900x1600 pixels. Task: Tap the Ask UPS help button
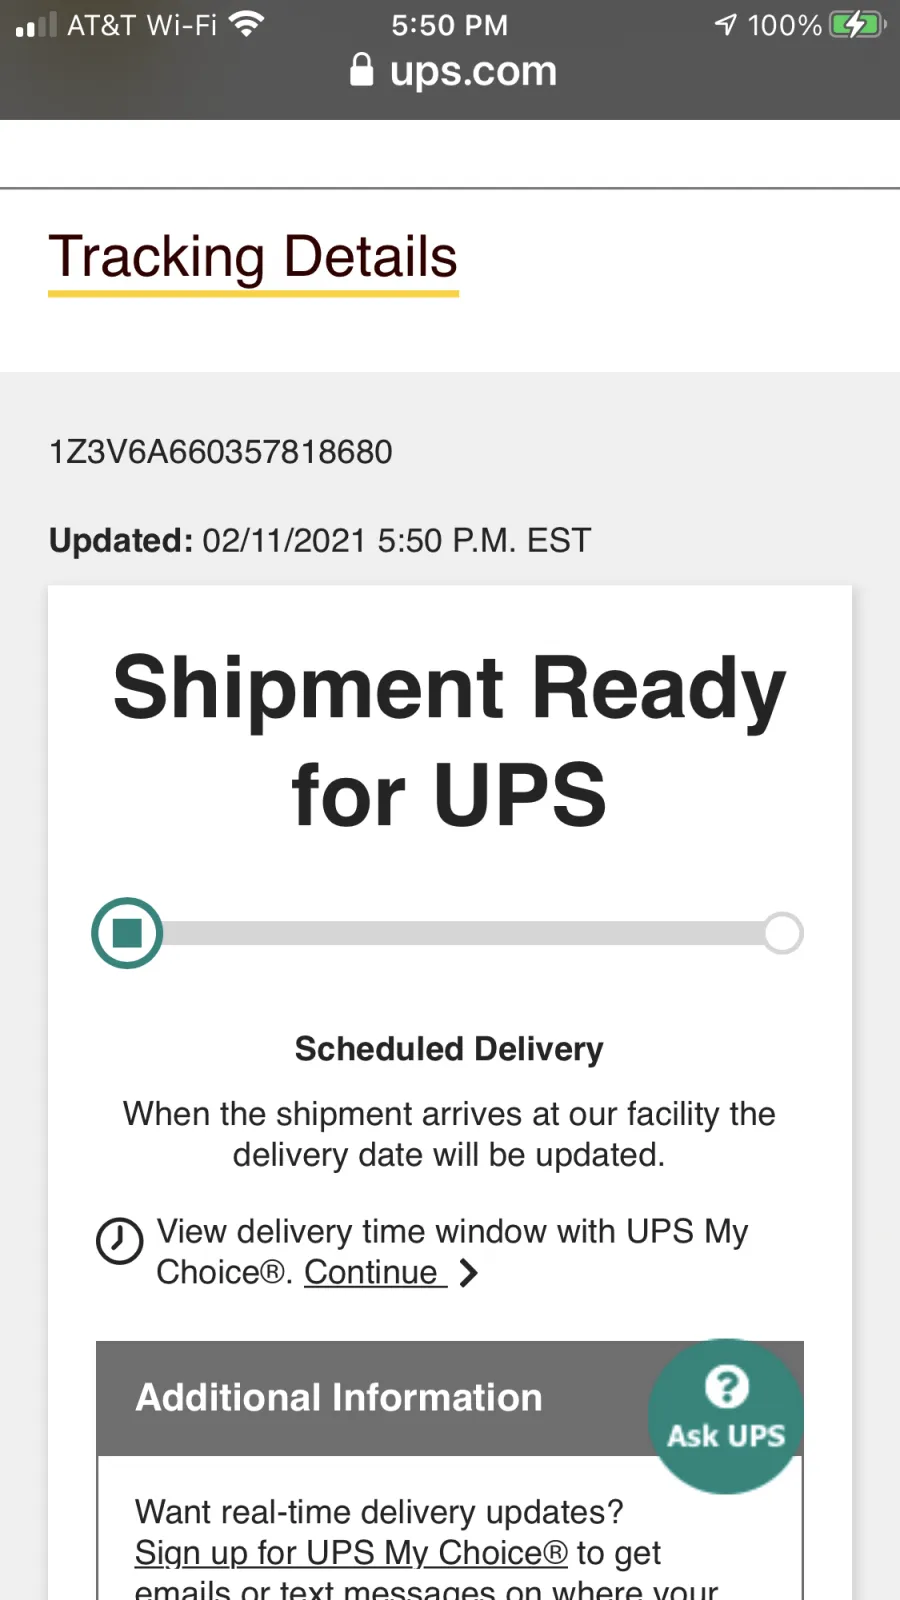[726, 1415]
